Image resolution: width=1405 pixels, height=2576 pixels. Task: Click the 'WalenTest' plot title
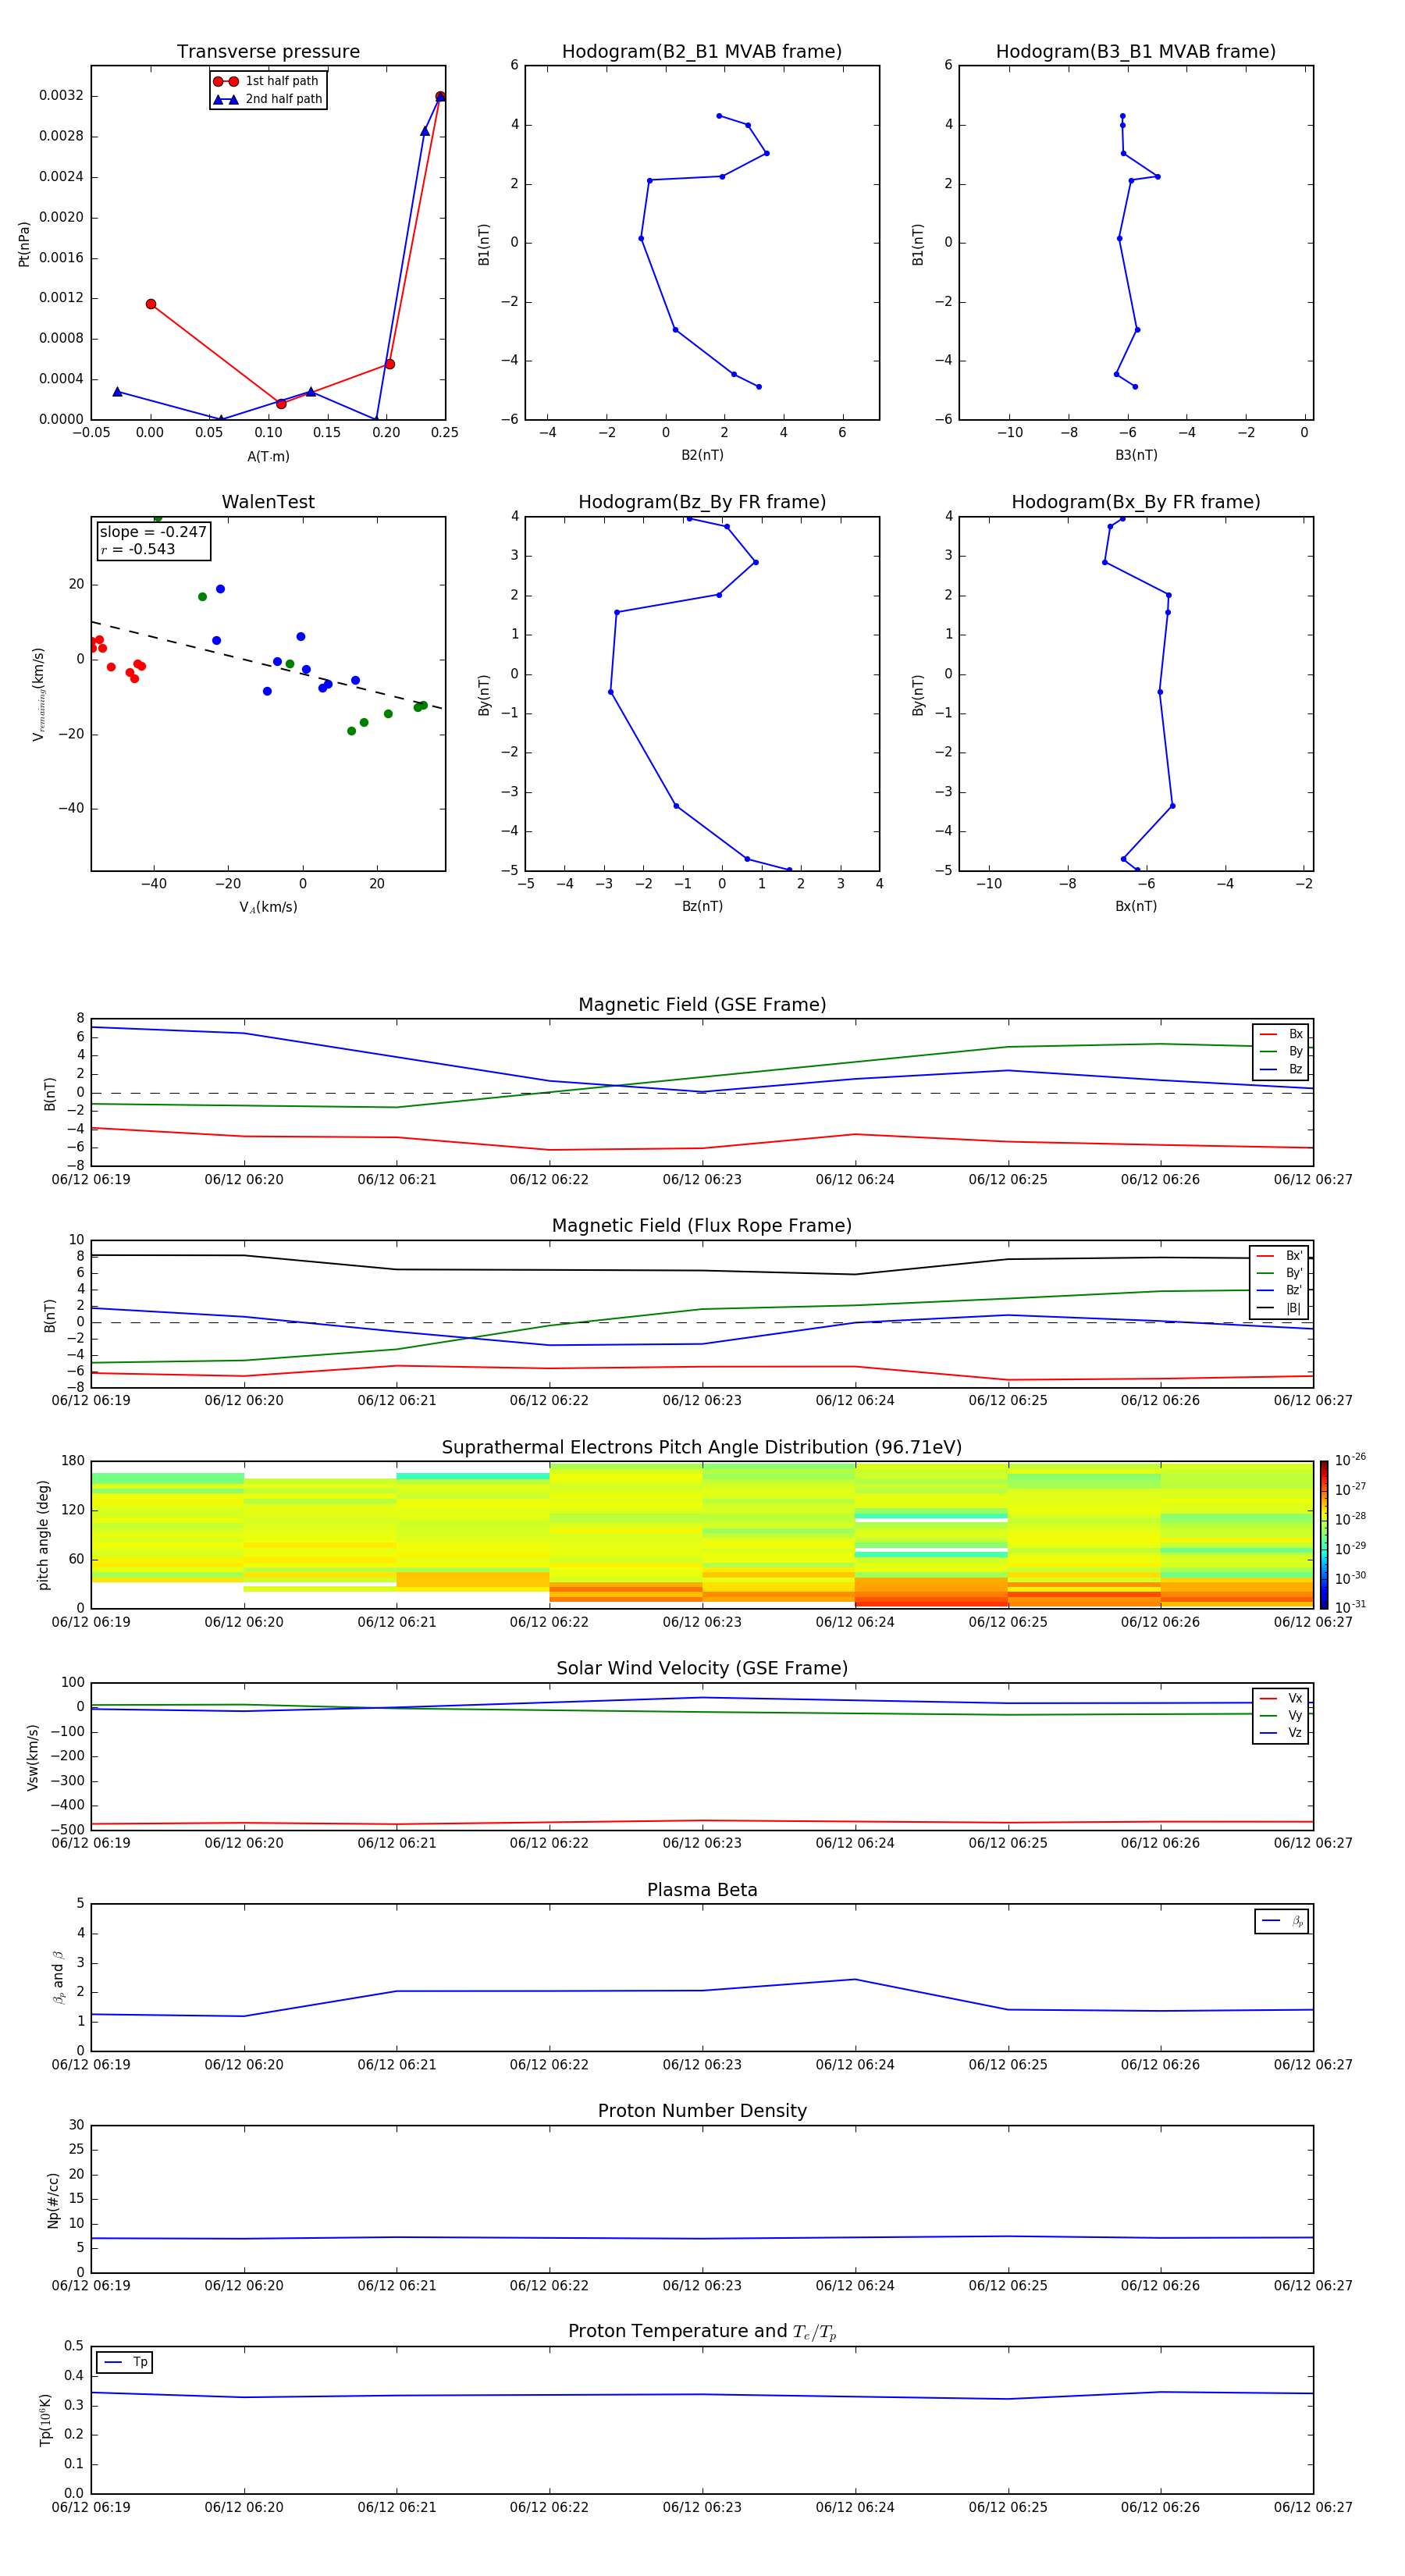pos(268,502)
